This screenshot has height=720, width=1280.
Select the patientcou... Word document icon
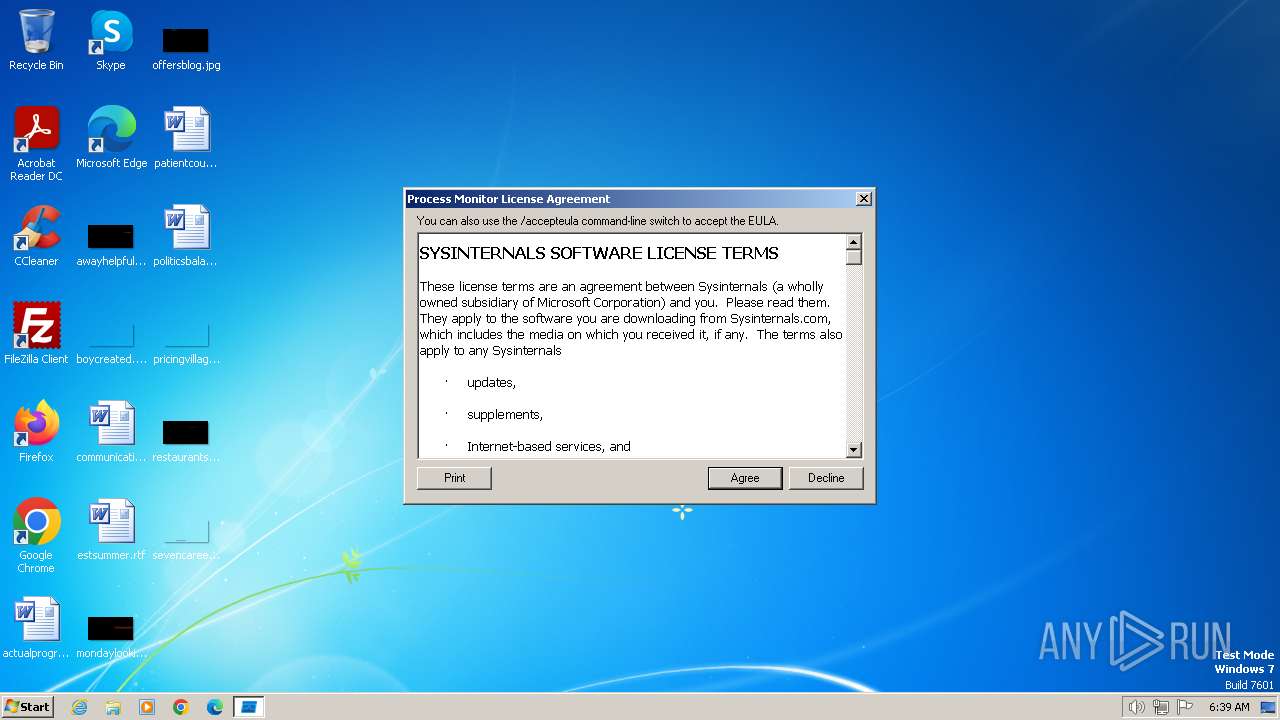186,137
